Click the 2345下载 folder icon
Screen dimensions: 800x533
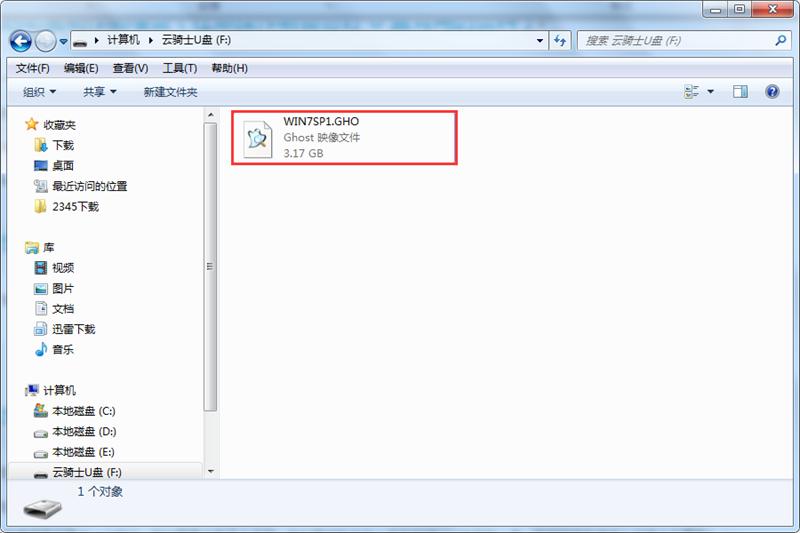click(x=40, y=207)
